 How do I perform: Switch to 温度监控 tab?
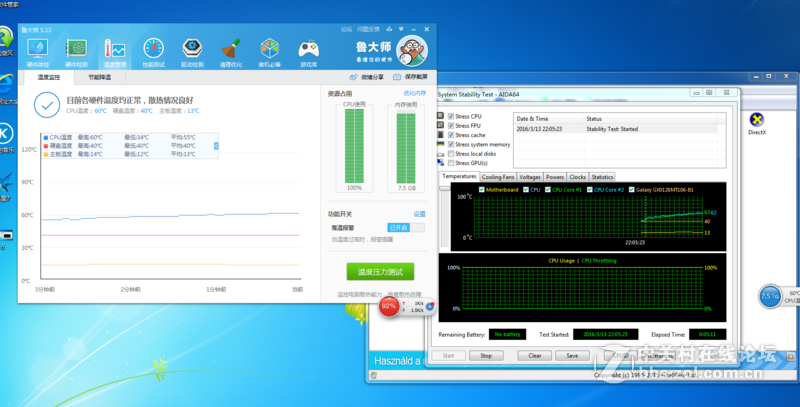coord(48,78)
